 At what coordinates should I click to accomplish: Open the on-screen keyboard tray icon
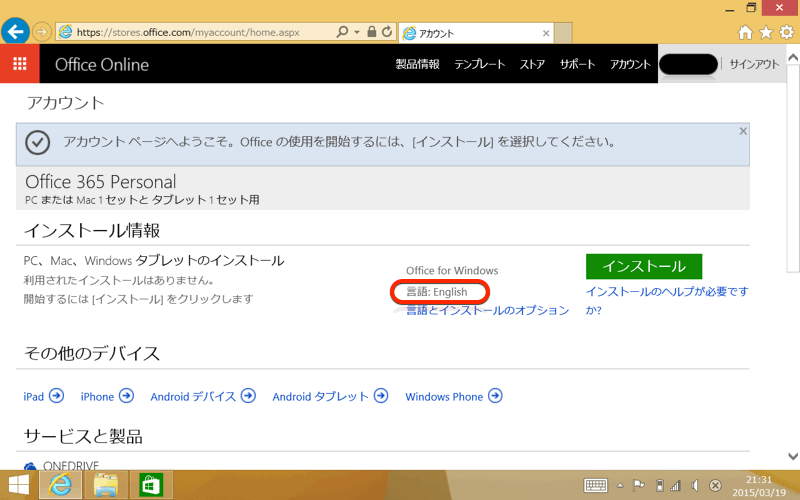tap(595, 485)
